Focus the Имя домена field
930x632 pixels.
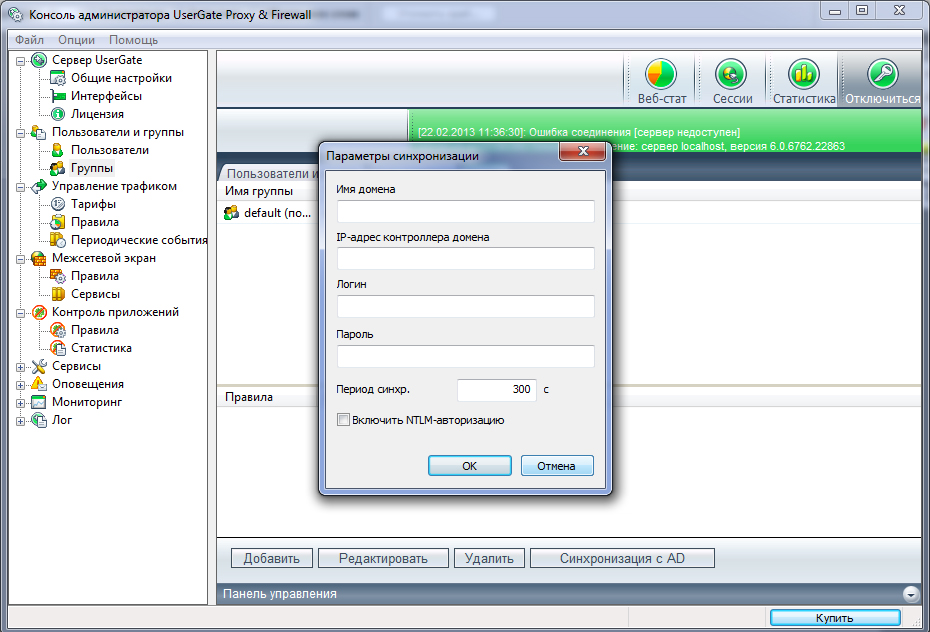(x=466, y=211)
